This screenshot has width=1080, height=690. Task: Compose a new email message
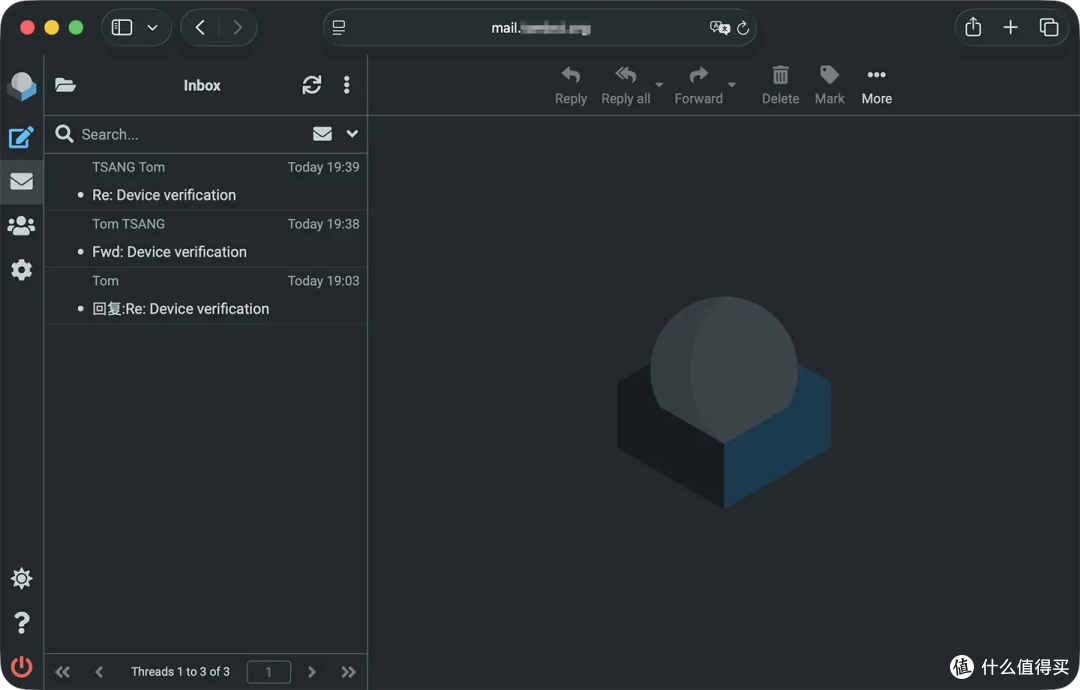coord(21,137)
